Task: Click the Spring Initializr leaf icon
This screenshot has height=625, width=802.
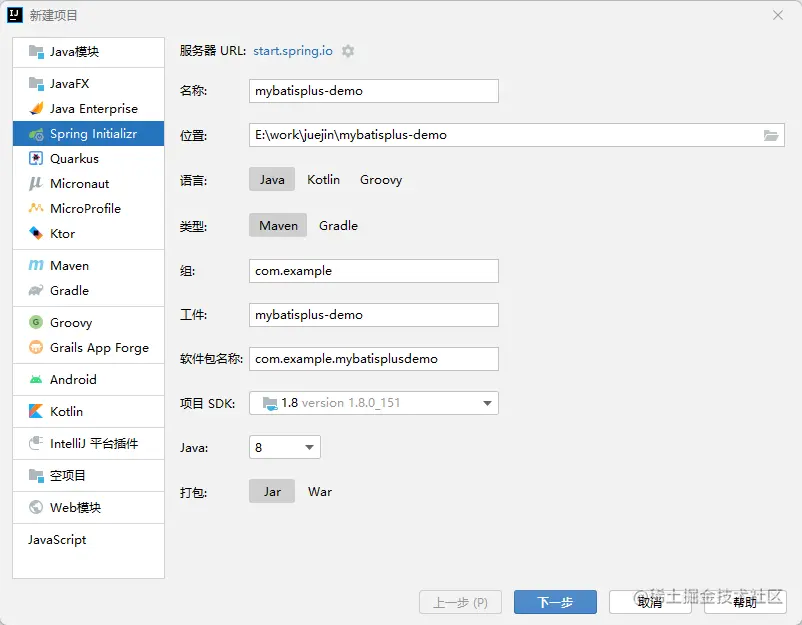Action: click(36, 134)
